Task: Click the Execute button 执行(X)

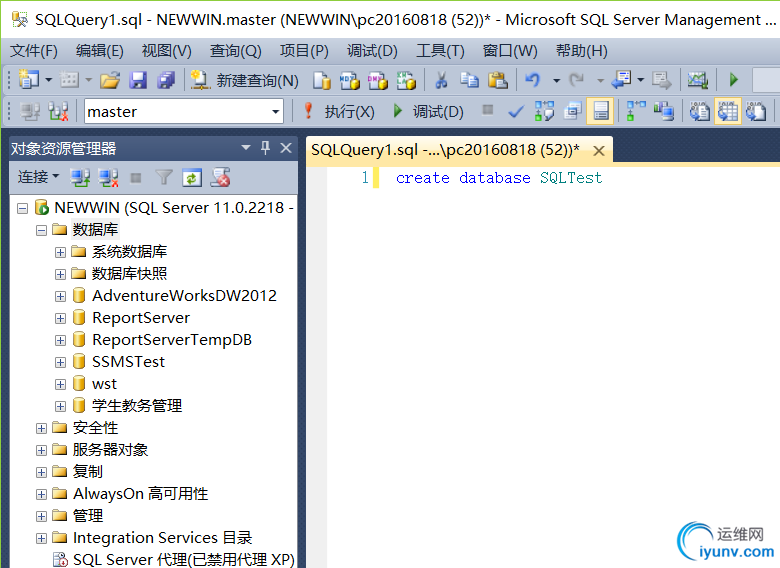Action: [339, 111]
